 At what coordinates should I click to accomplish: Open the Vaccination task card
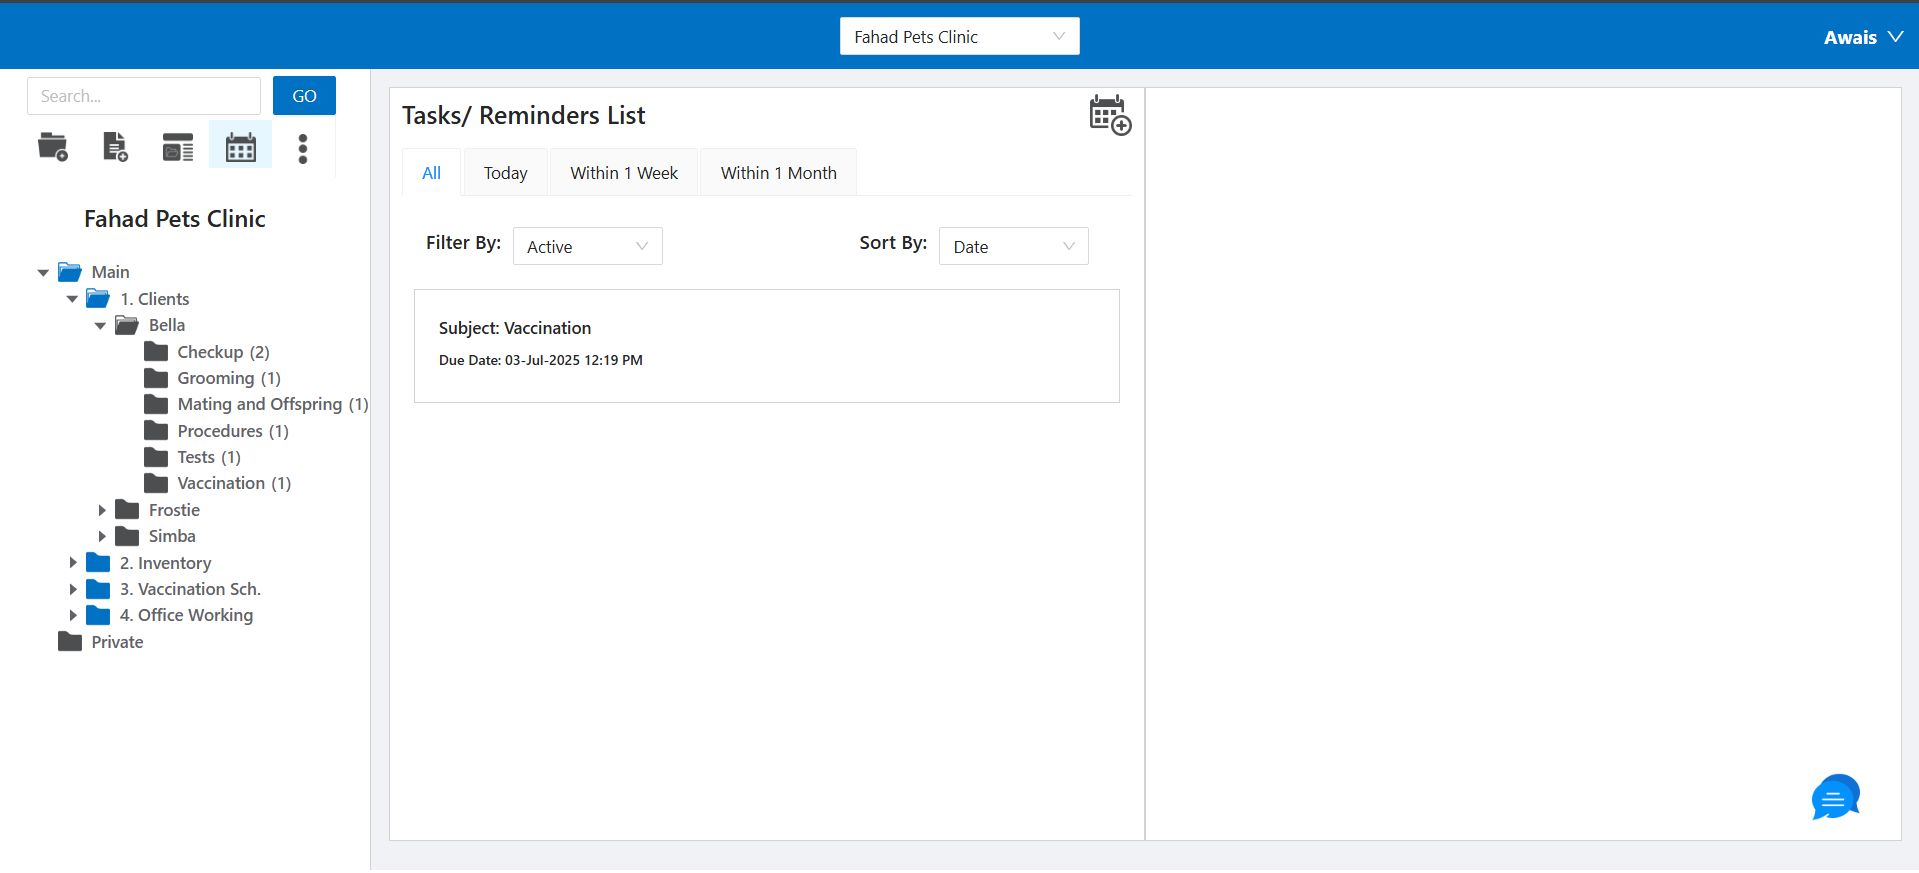(767, 346)
